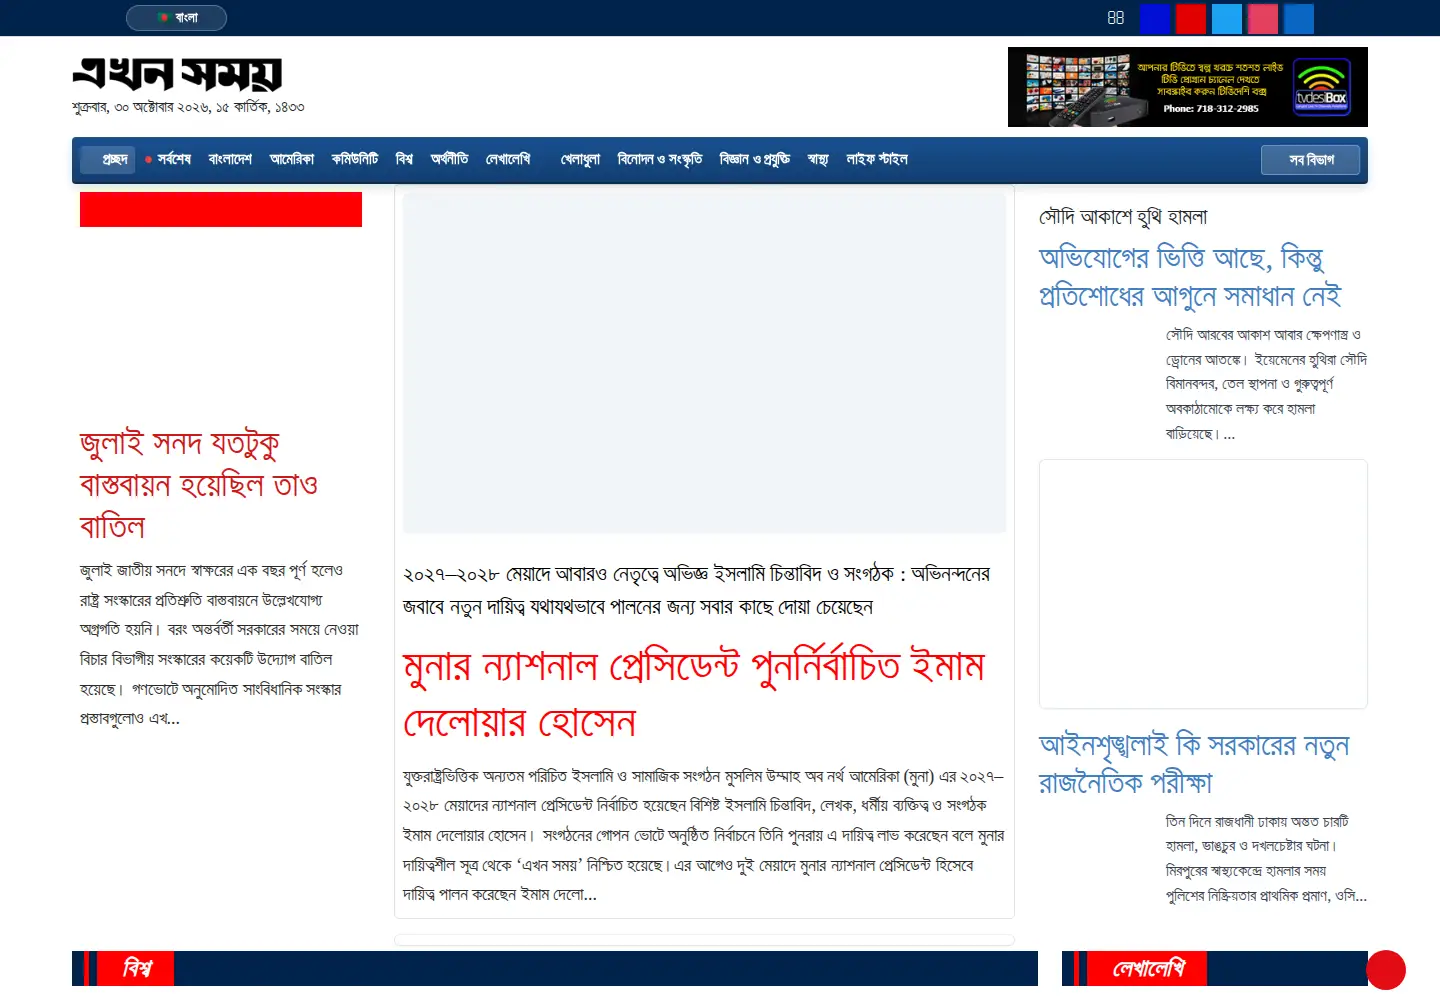Open the আমেরিকা section
This screenshot has width=1440, height=1000.
(292, 159)
